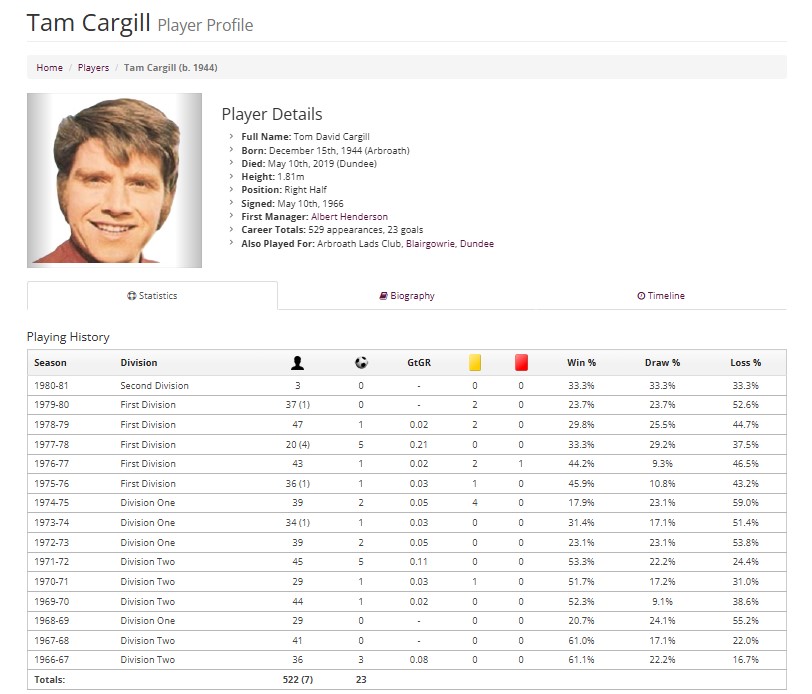Click the Dundee club link
This screenshot has width=812, height=694.
475,244
